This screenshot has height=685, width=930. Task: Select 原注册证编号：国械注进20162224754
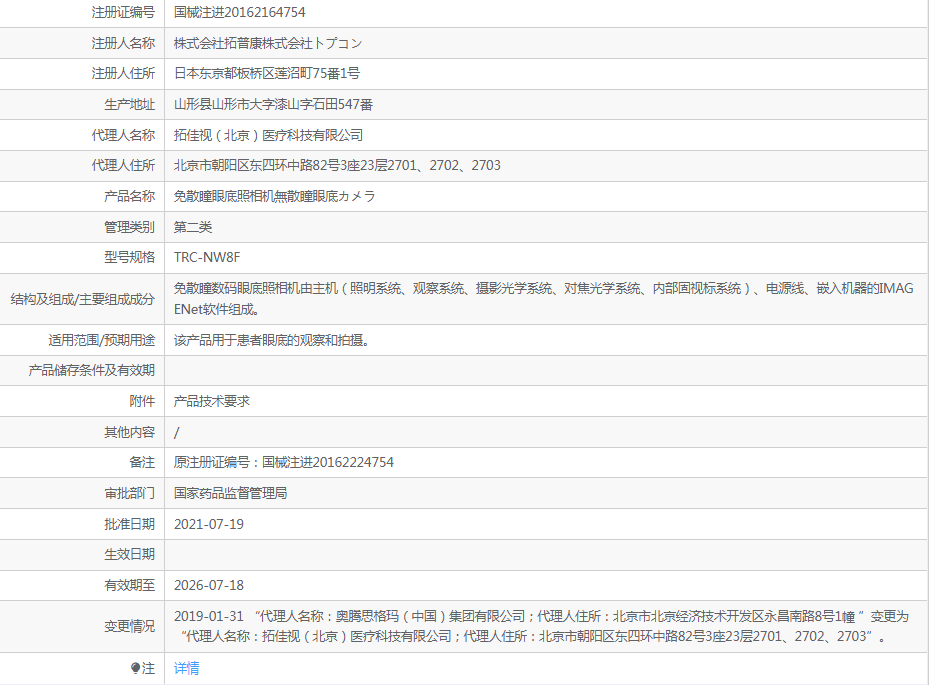click(x=284, y=463)
